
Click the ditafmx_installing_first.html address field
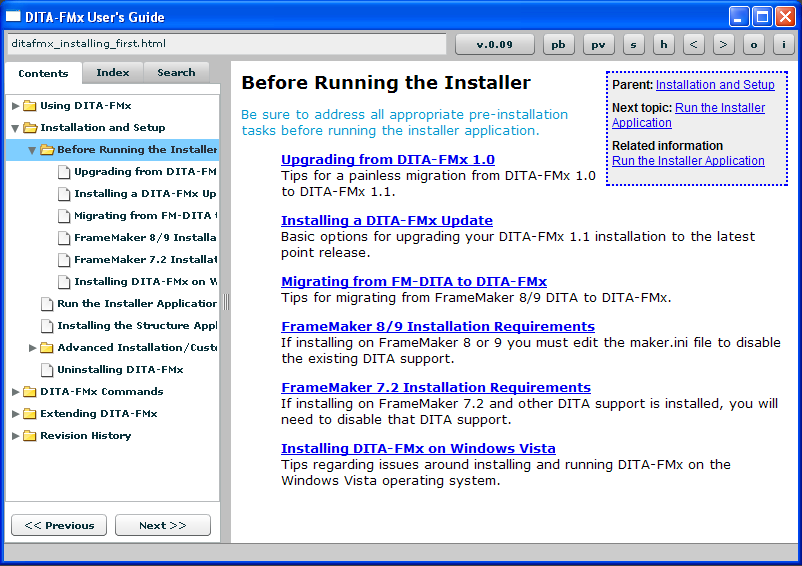pyautogui.click(x=226, y=44)
